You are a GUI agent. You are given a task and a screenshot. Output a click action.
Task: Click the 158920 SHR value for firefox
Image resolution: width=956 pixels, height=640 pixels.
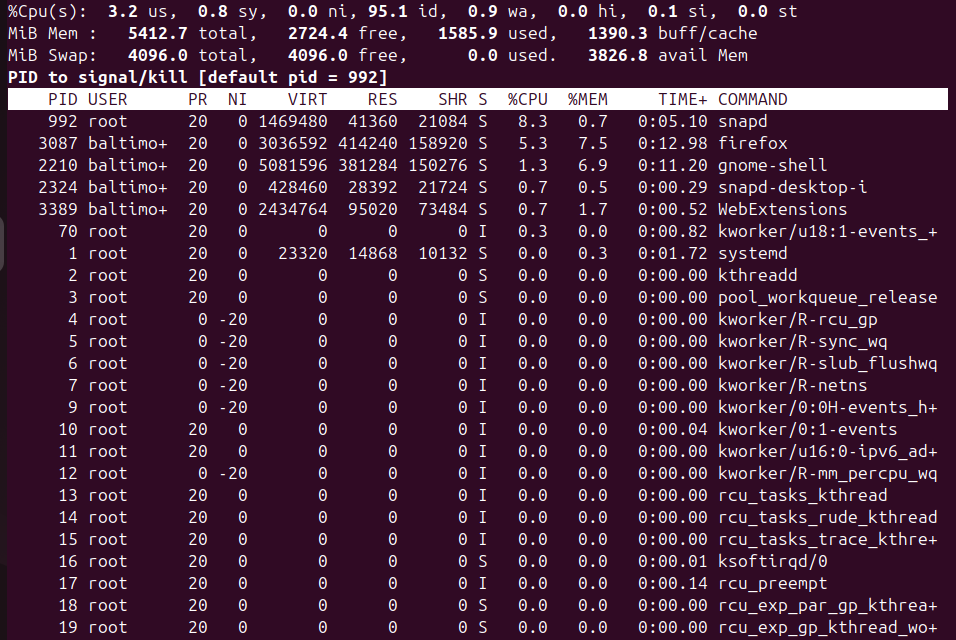(x=438, y=143)
